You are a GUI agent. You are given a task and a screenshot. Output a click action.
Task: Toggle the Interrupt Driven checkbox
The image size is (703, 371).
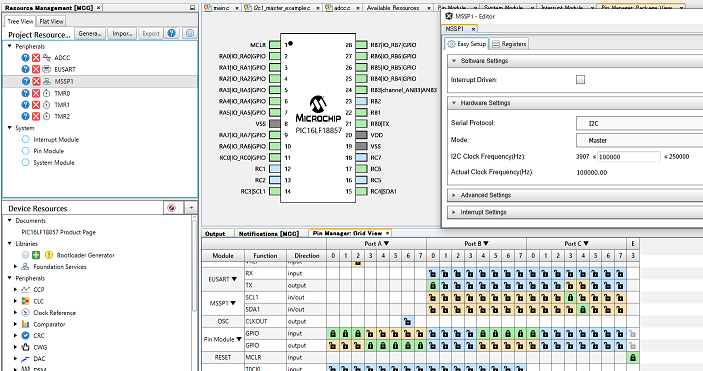tap(580, 79)
